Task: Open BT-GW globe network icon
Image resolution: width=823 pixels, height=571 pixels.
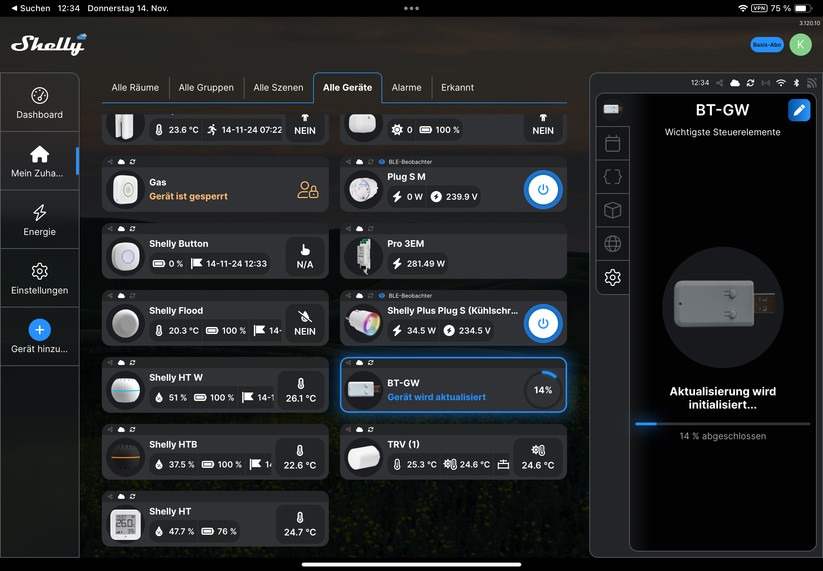Action: [x=613, y=244]
